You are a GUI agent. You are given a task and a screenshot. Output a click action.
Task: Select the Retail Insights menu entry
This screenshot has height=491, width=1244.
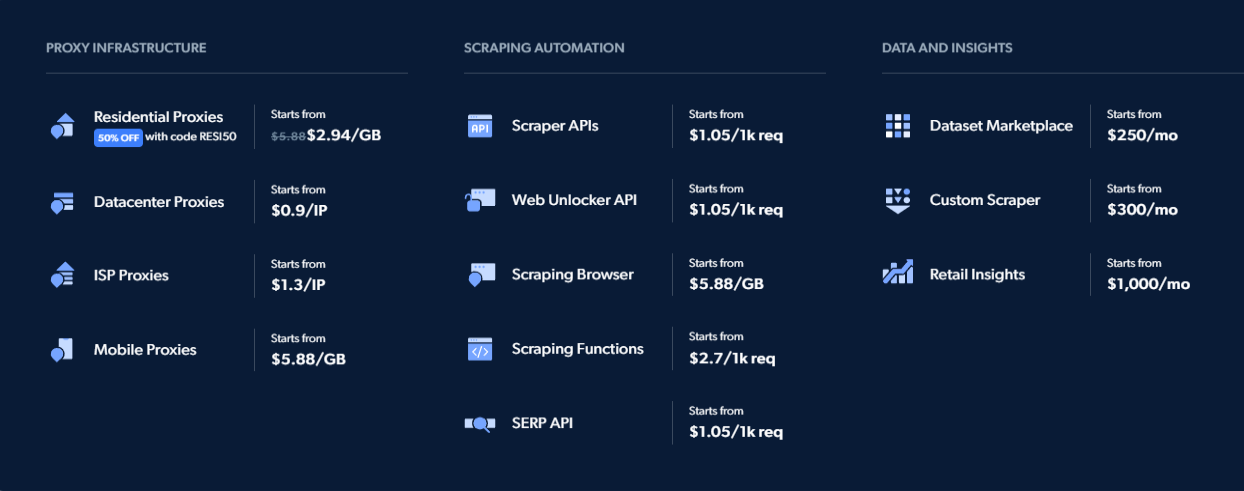[977, 275]
